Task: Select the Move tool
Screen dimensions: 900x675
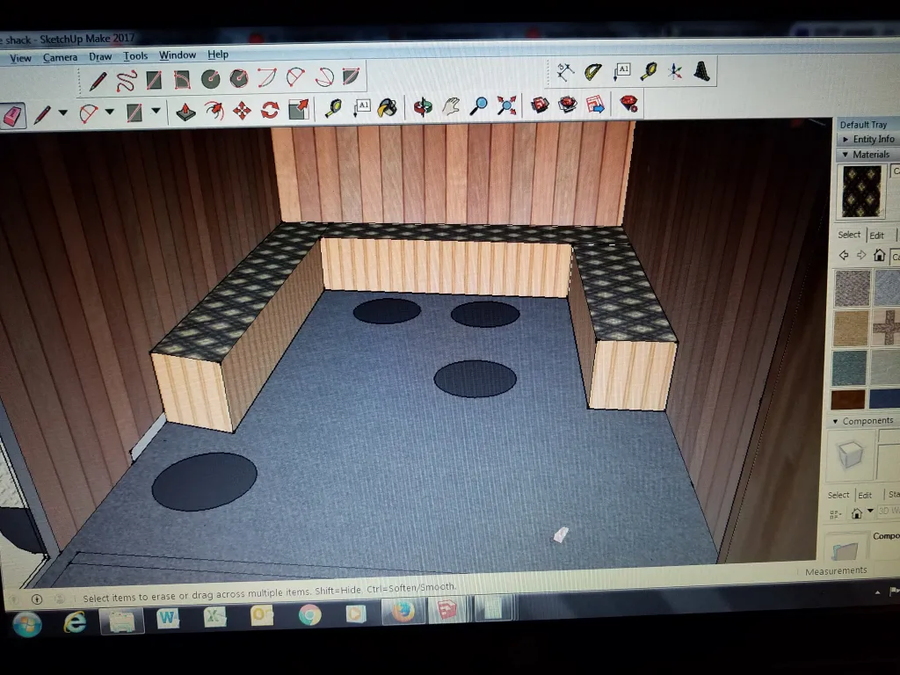Action: coord(242,110)
